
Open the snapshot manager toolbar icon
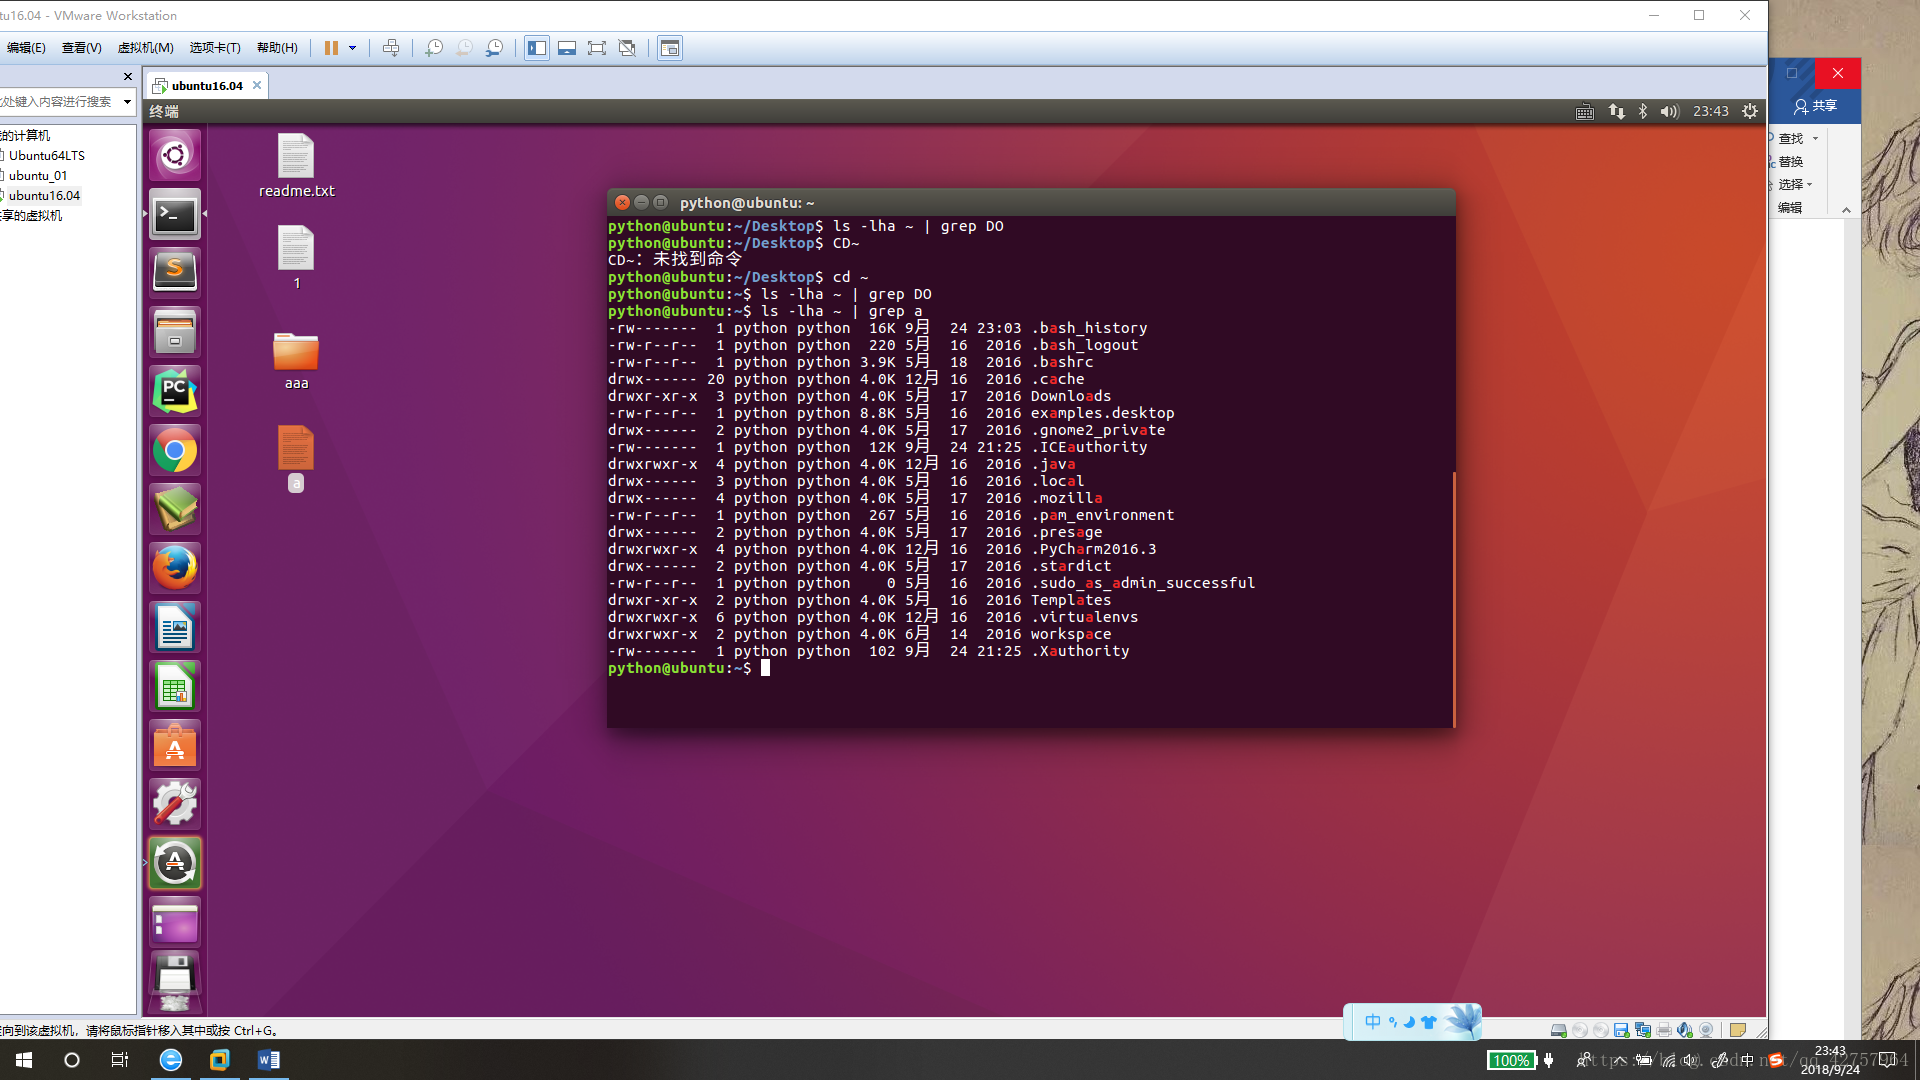(494, 48)
